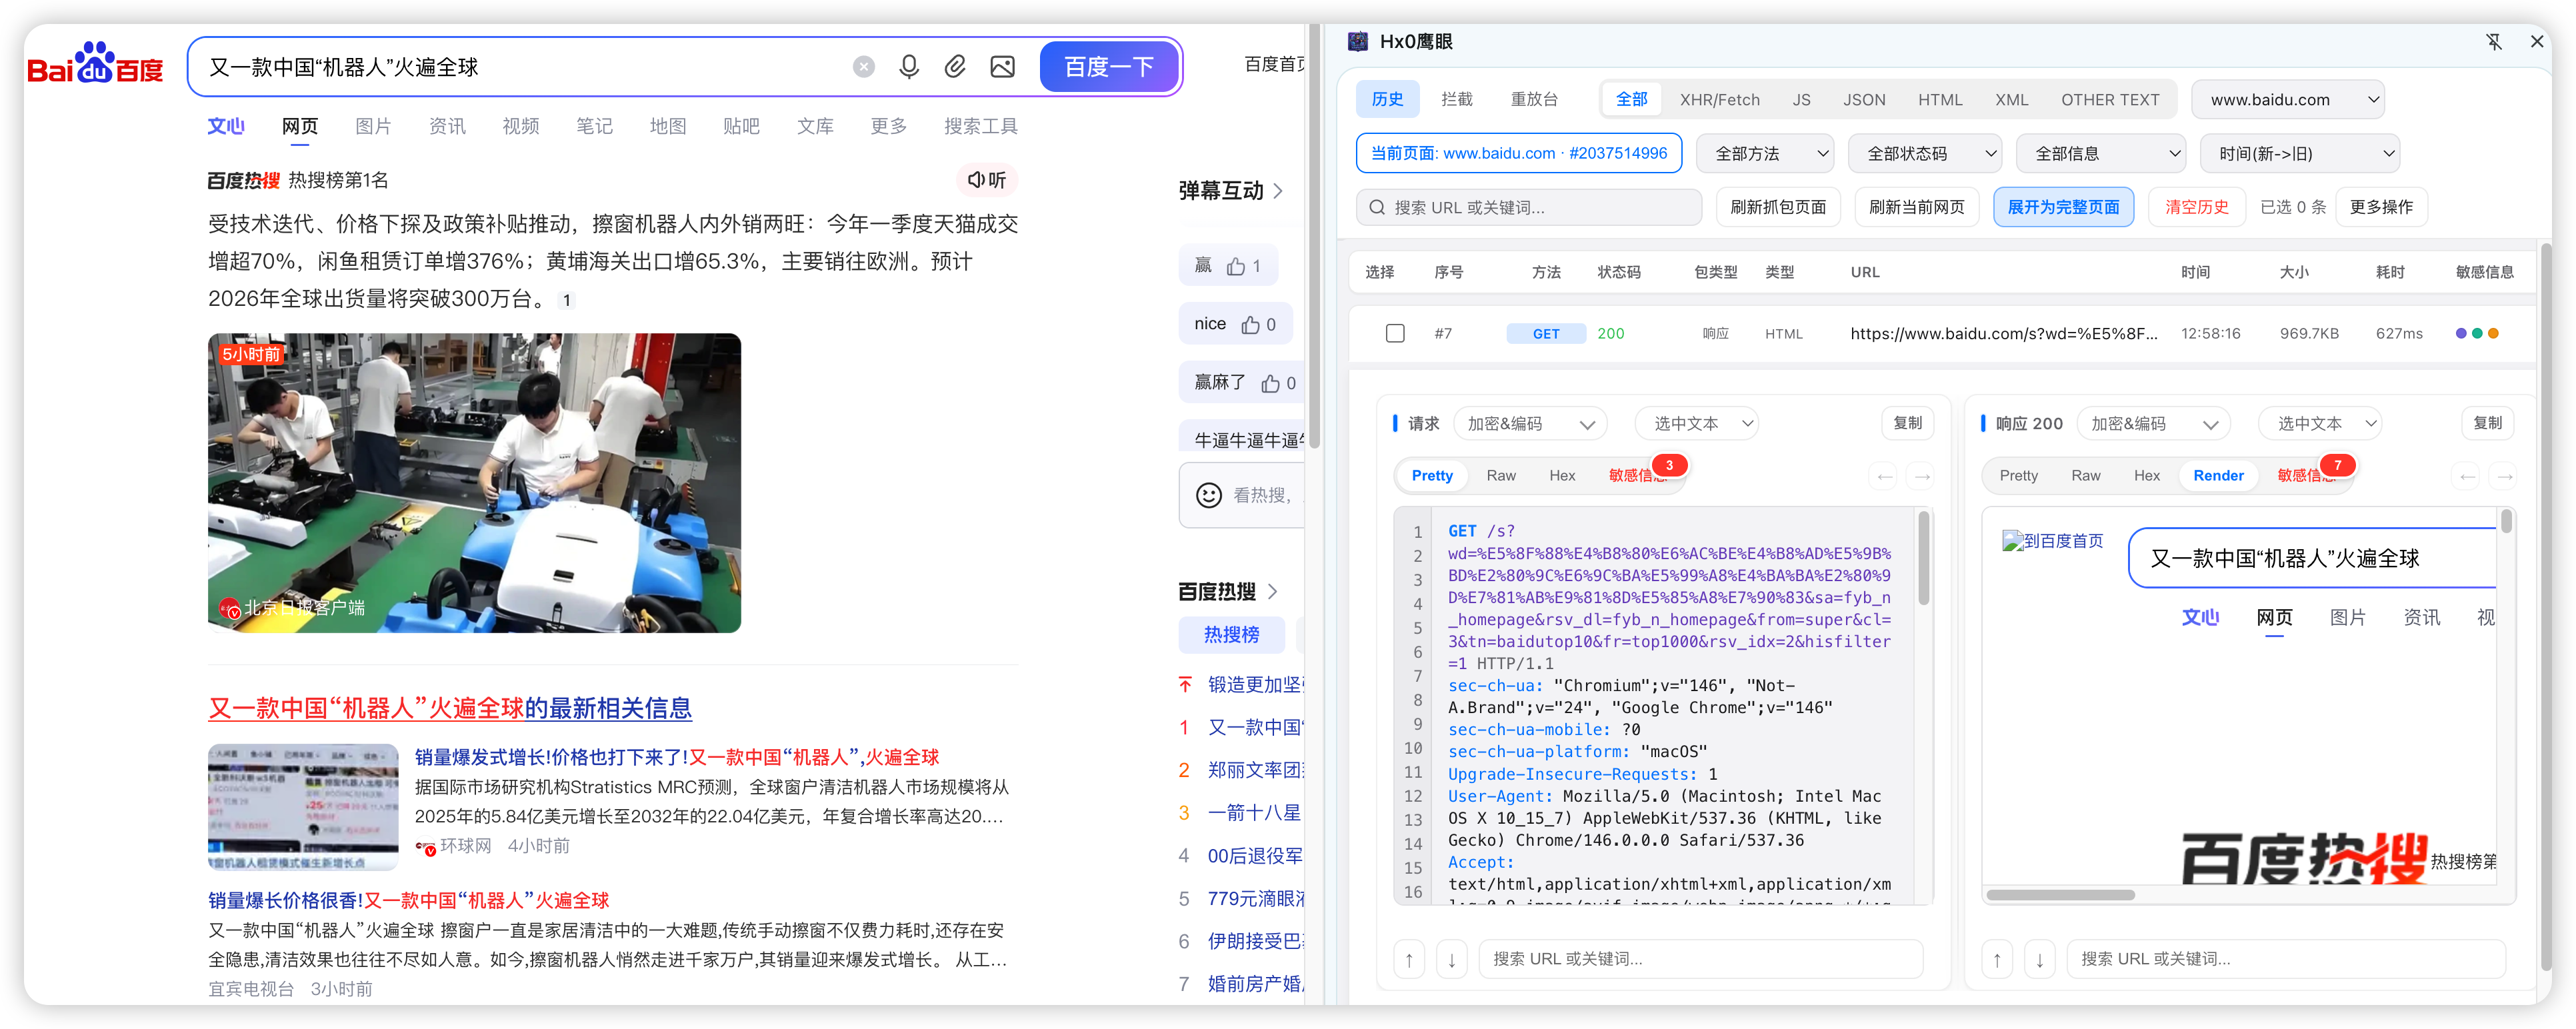Viewport: 2576px width, 1029px height.
Task: Click 刷新当前网页 button
Action: (1916, 207)
